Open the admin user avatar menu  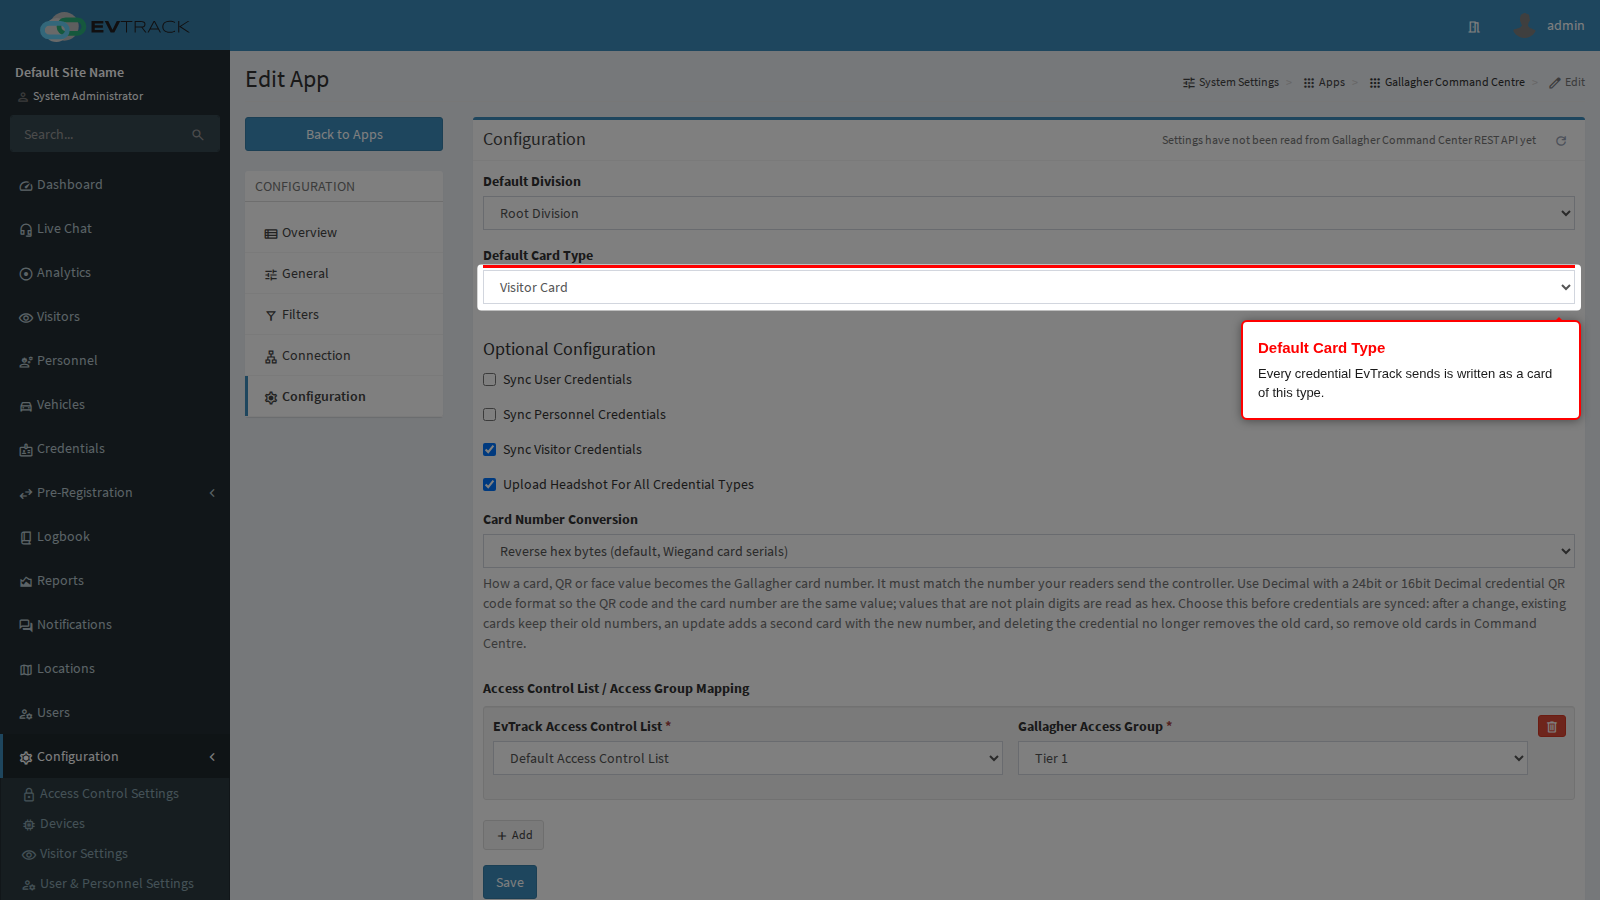point(1524,26)
